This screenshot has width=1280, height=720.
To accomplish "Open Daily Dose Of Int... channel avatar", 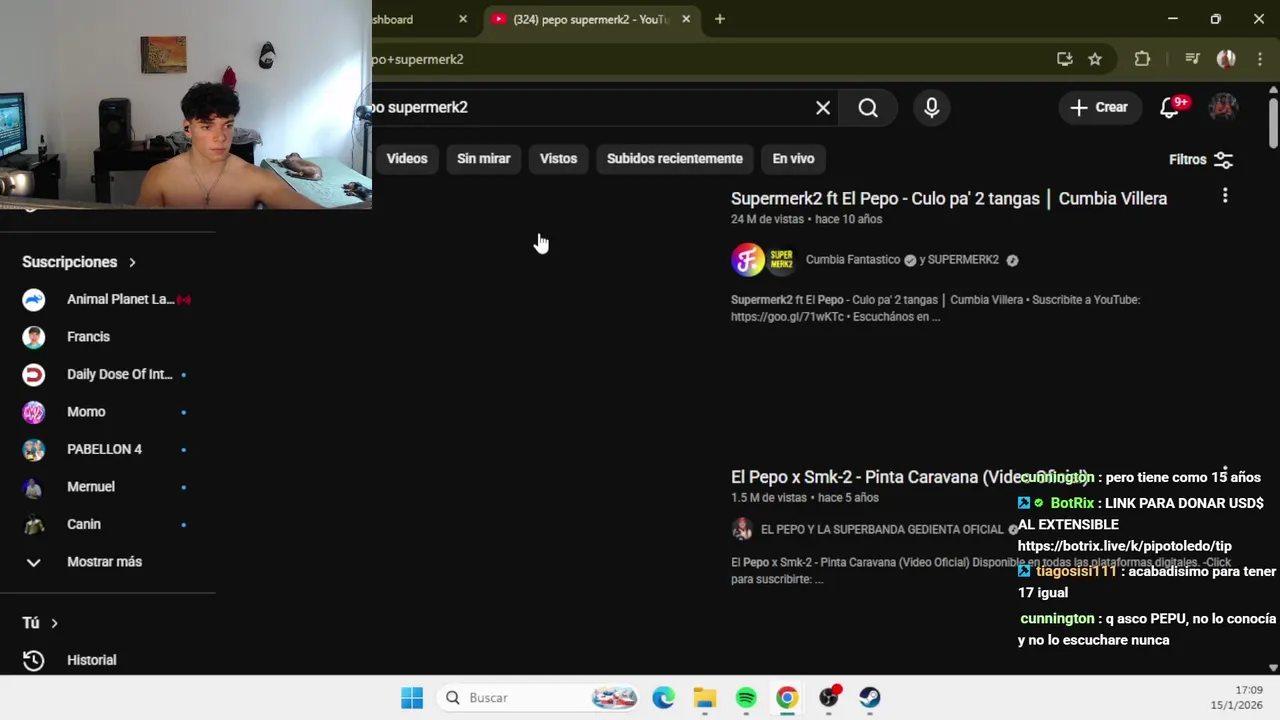I will [34, 375].
